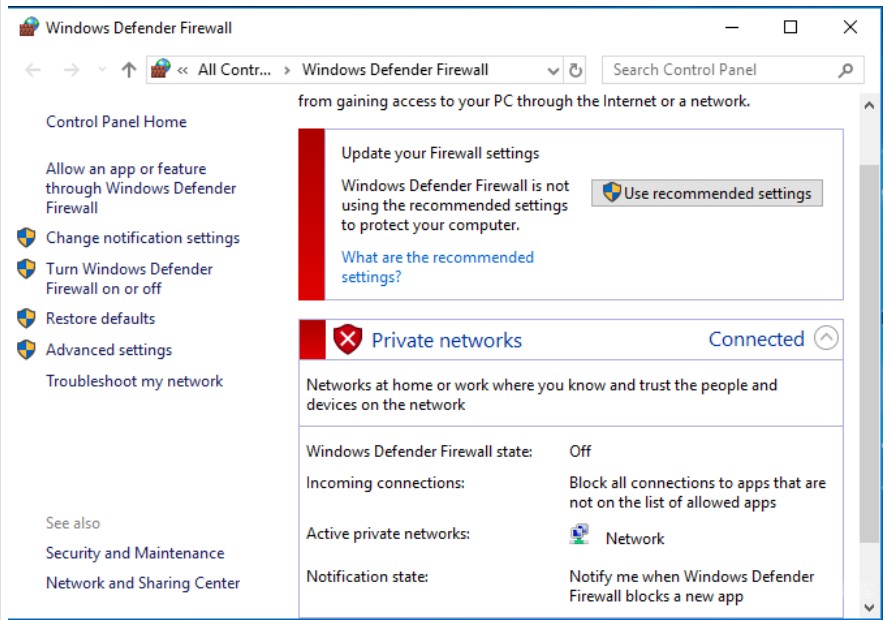Maximize the Firewall window

pos(790,27)
